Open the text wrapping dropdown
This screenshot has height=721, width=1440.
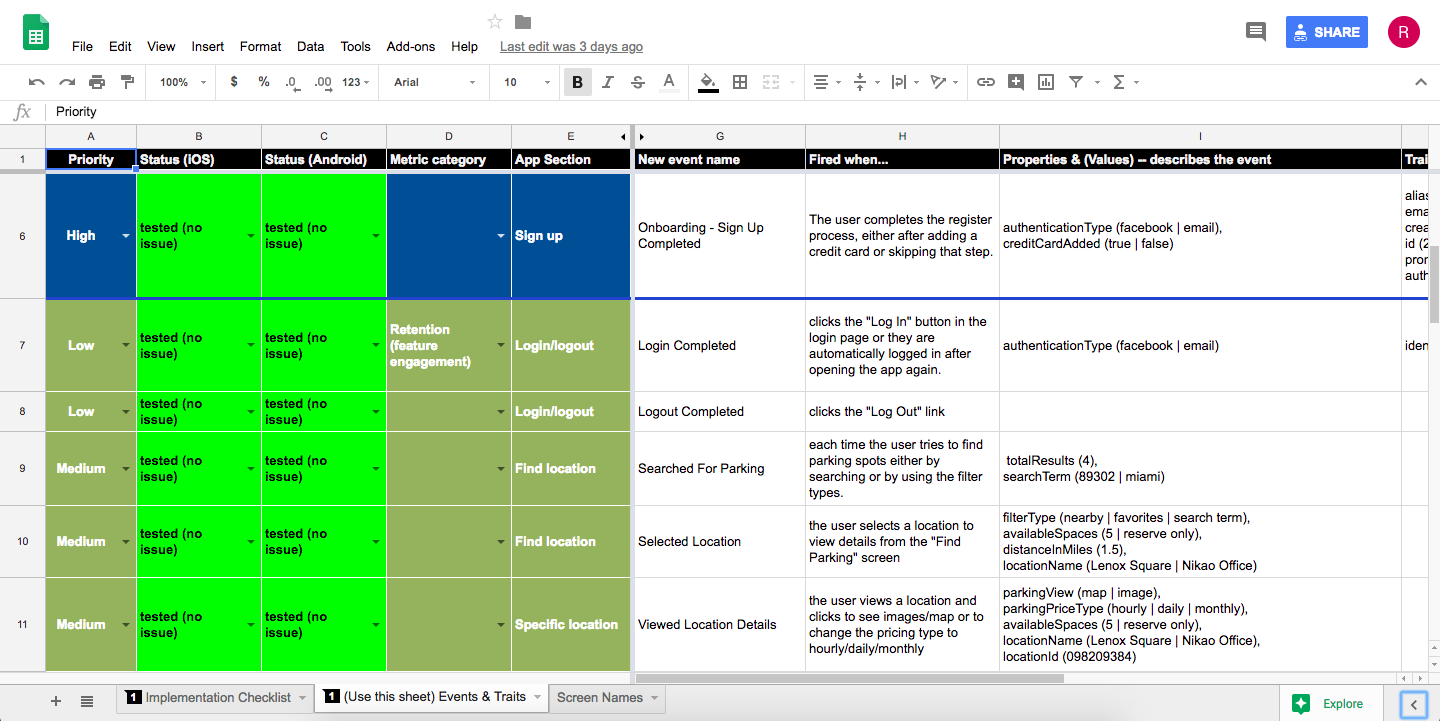pyautogui.click(x=905, y=82)
